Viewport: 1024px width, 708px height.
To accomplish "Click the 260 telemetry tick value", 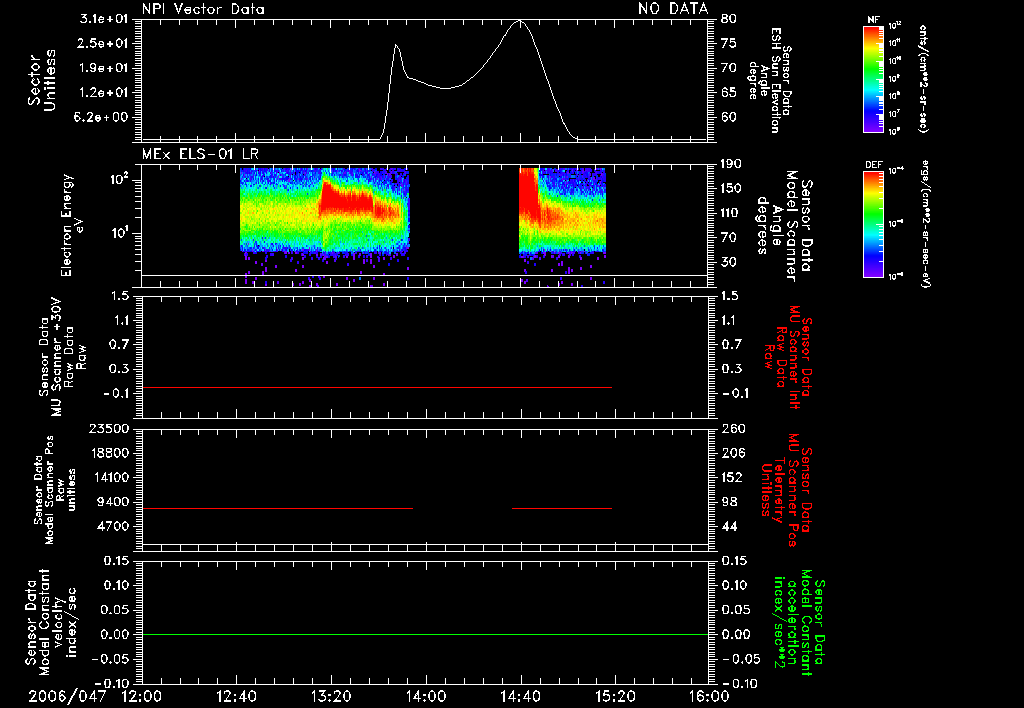I will pos(732,429).
